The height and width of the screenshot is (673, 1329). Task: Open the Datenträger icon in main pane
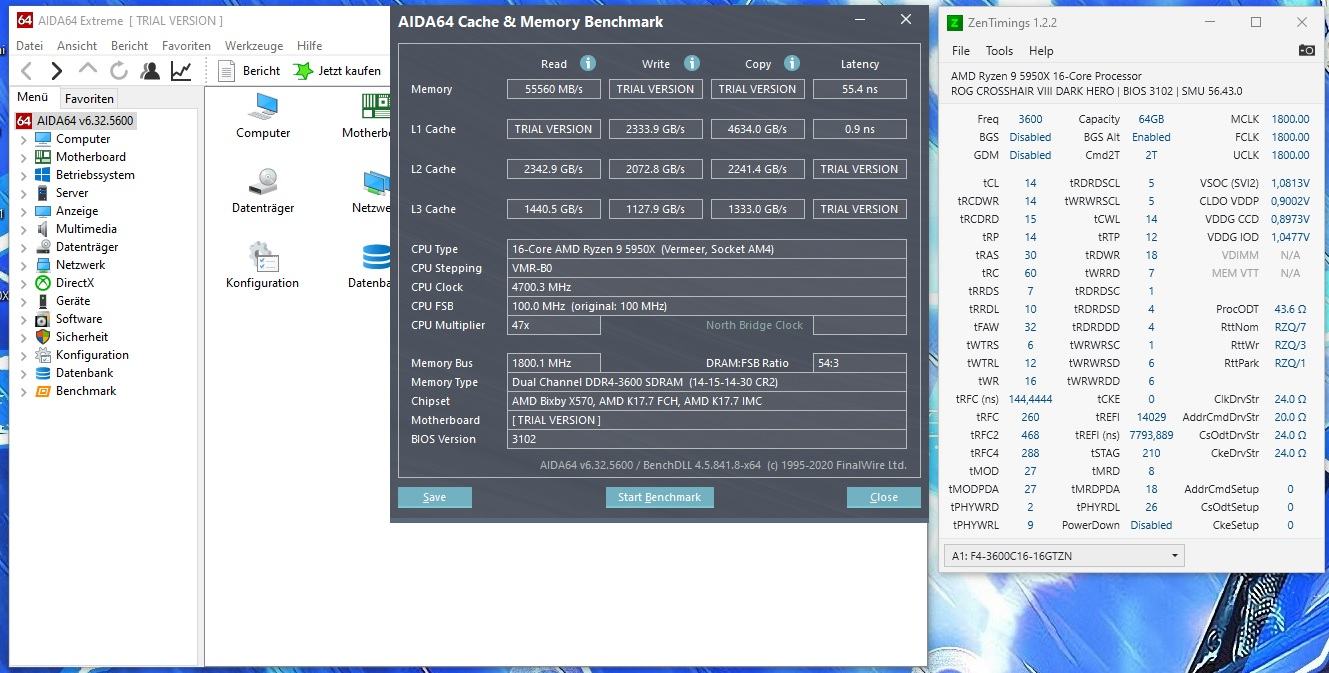pyautogui.click(x=263, y=190)
